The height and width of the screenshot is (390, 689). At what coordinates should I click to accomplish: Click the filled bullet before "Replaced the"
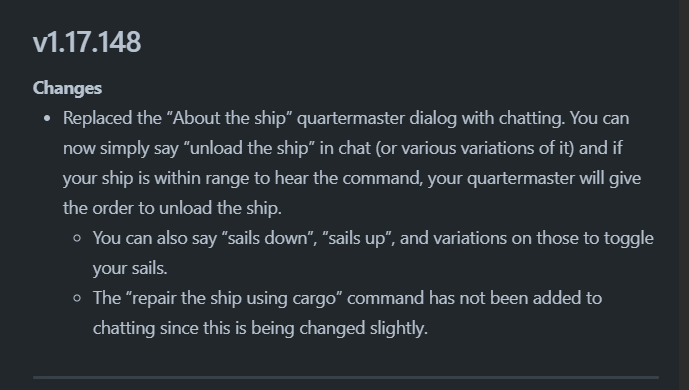(47, 119)
